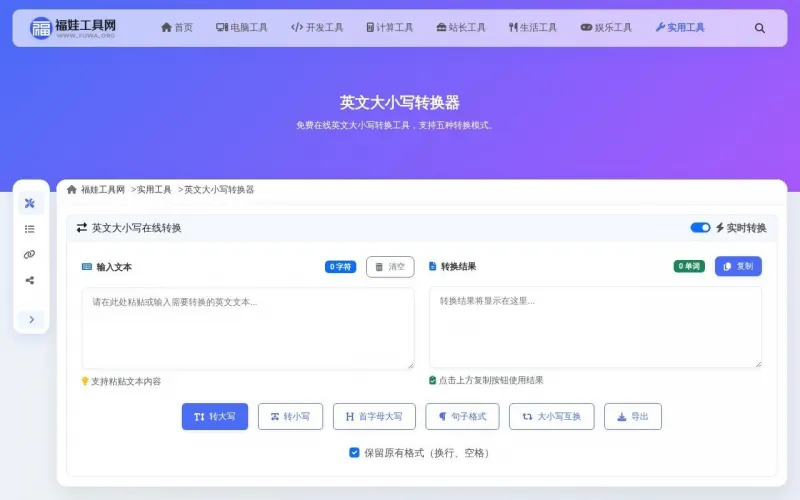Click the 复制 copy button
The width and height of the screenshot is (800, 500).
(738, 266)
